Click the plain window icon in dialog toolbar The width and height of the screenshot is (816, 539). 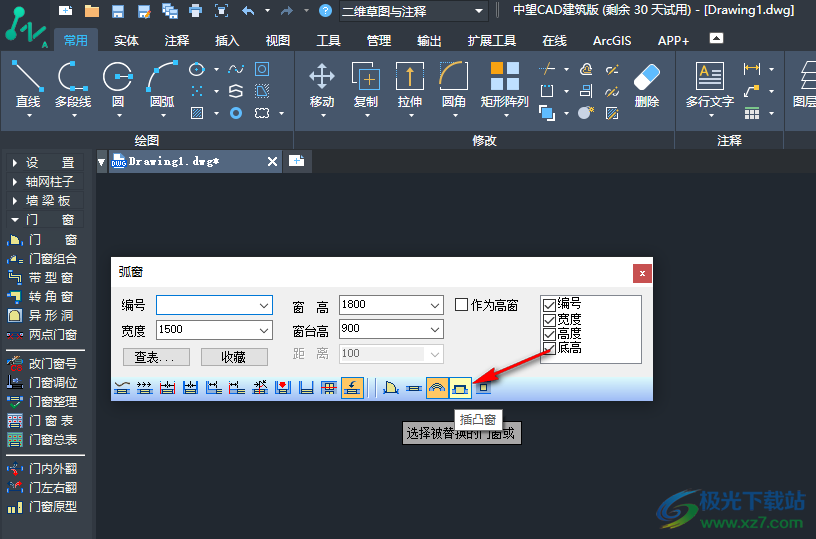pyautogui.click(x=414, y=388)
